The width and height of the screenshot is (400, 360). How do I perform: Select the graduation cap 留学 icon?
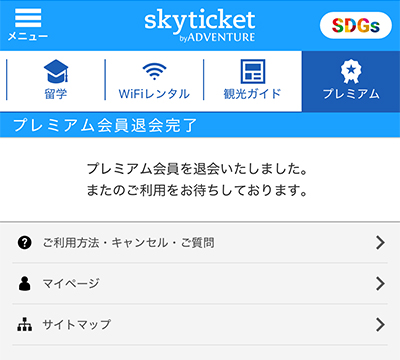pyautogui.click(x=56, y=71)
